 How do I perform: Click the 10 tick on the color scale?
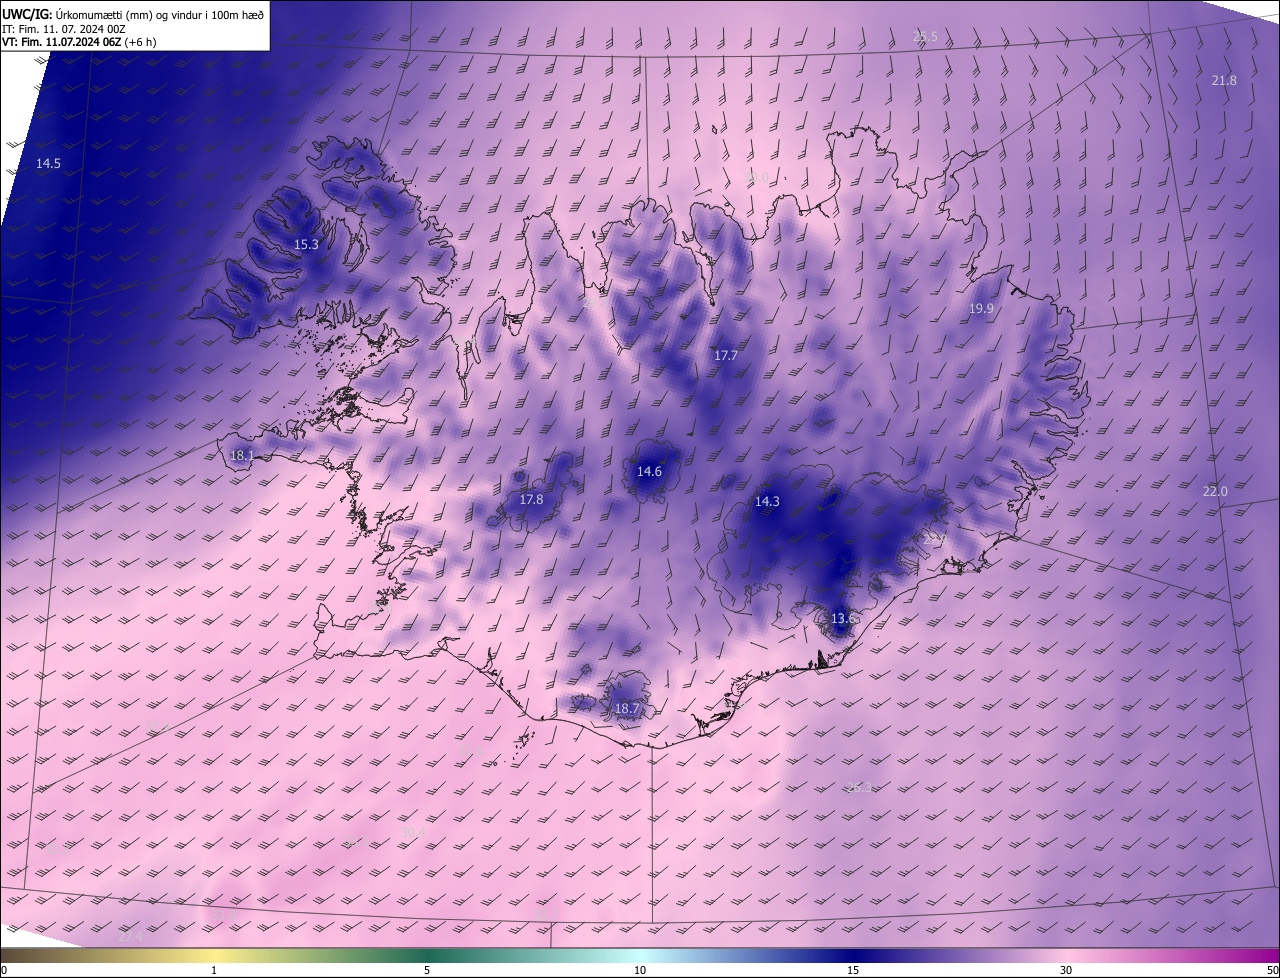640,970
